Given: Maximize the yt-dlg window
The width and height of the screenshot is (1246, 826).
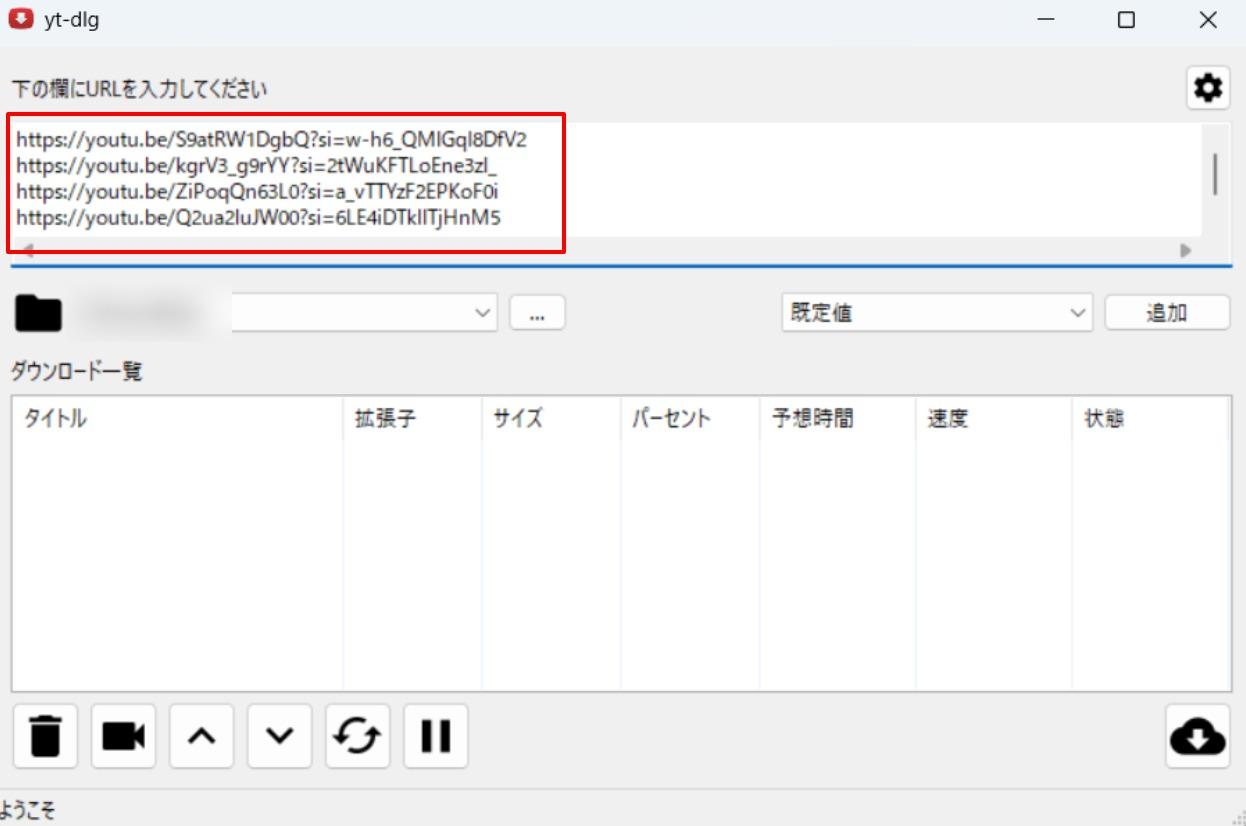Looking at the screenshot, I should [1126, 20].
